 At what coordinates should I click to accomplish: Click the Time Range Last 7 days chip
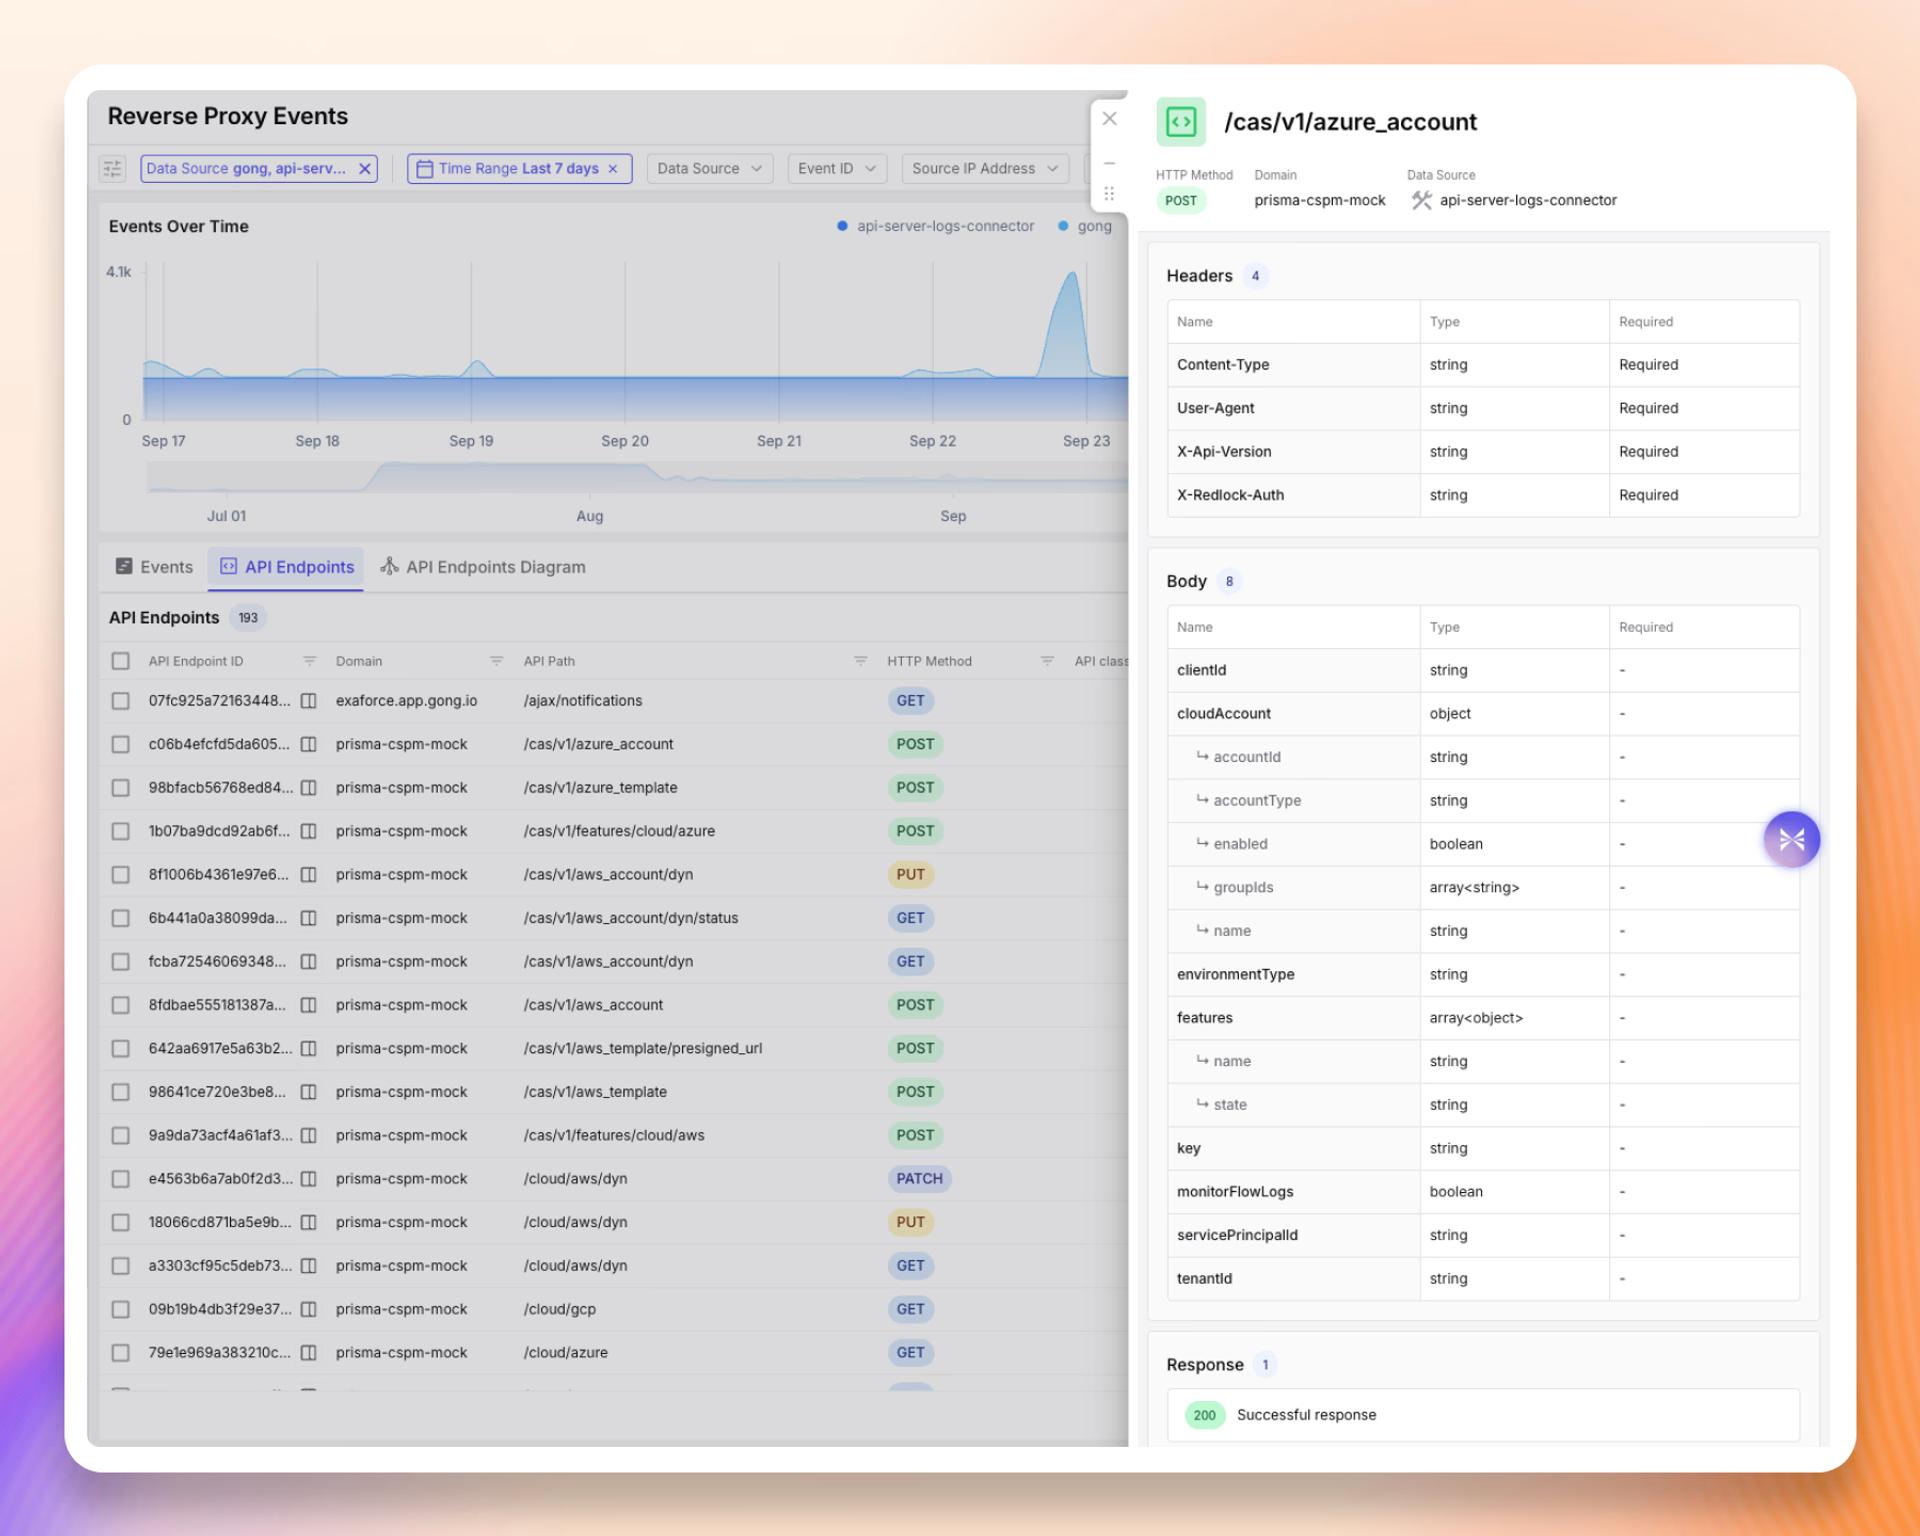click(x=518, y=169)
